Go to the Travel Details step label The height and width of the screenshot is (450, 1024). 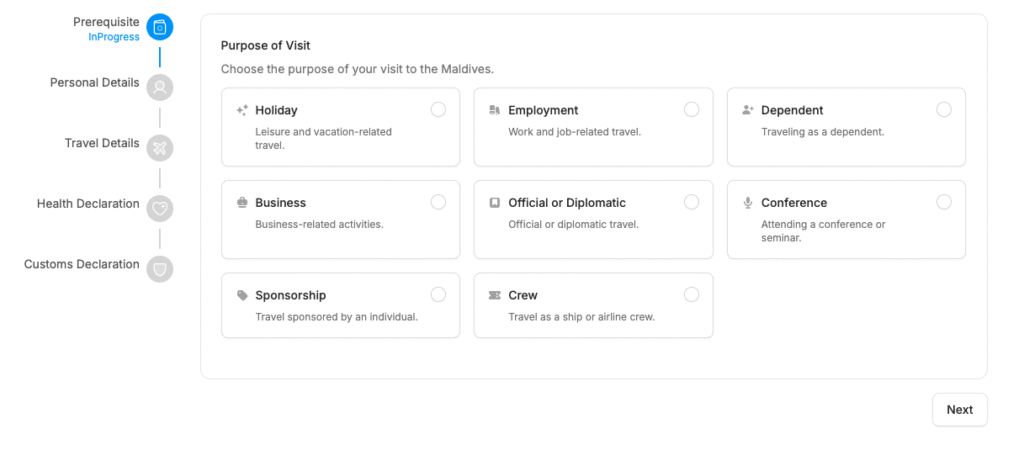tap(102, 143)
